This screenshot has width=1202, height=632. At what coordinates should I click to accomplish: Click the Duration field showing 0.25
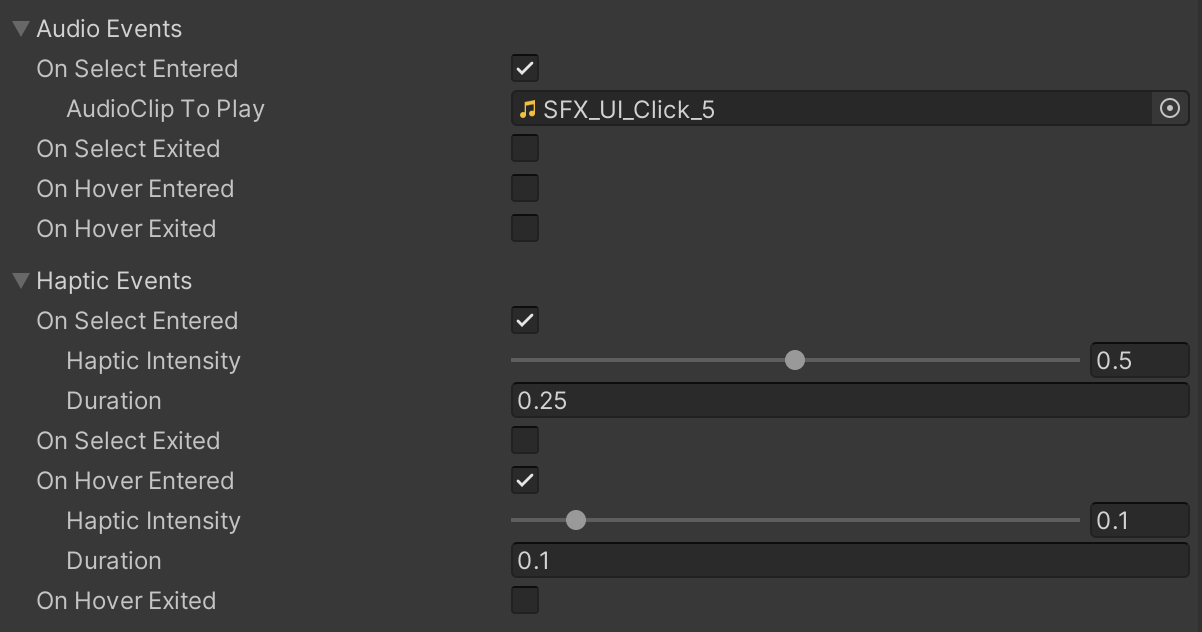[x=848, y=401]
